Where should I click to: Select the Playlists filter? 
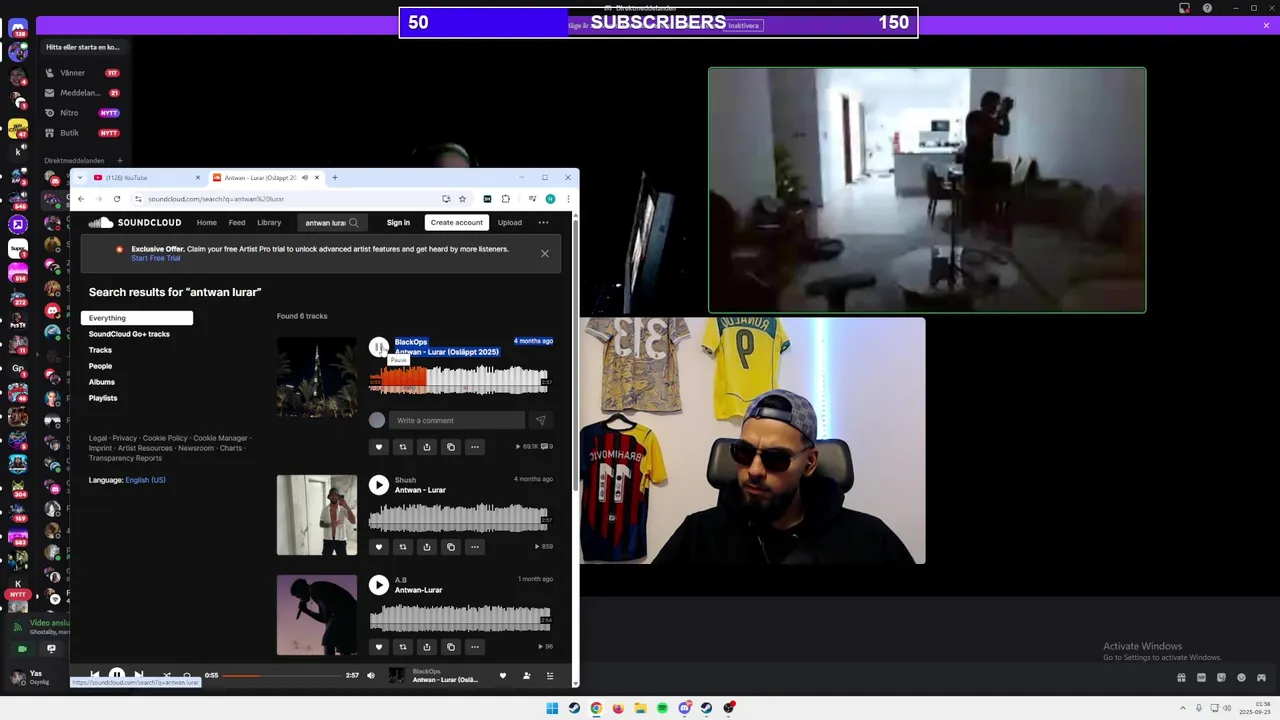(x=103, y=398)
